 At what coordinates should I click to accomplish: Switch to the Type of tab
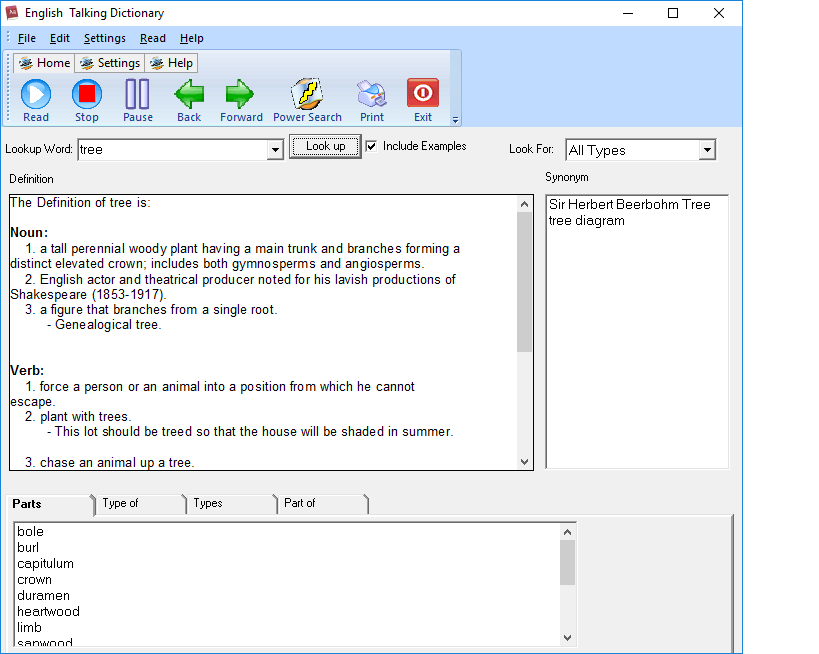140,504
